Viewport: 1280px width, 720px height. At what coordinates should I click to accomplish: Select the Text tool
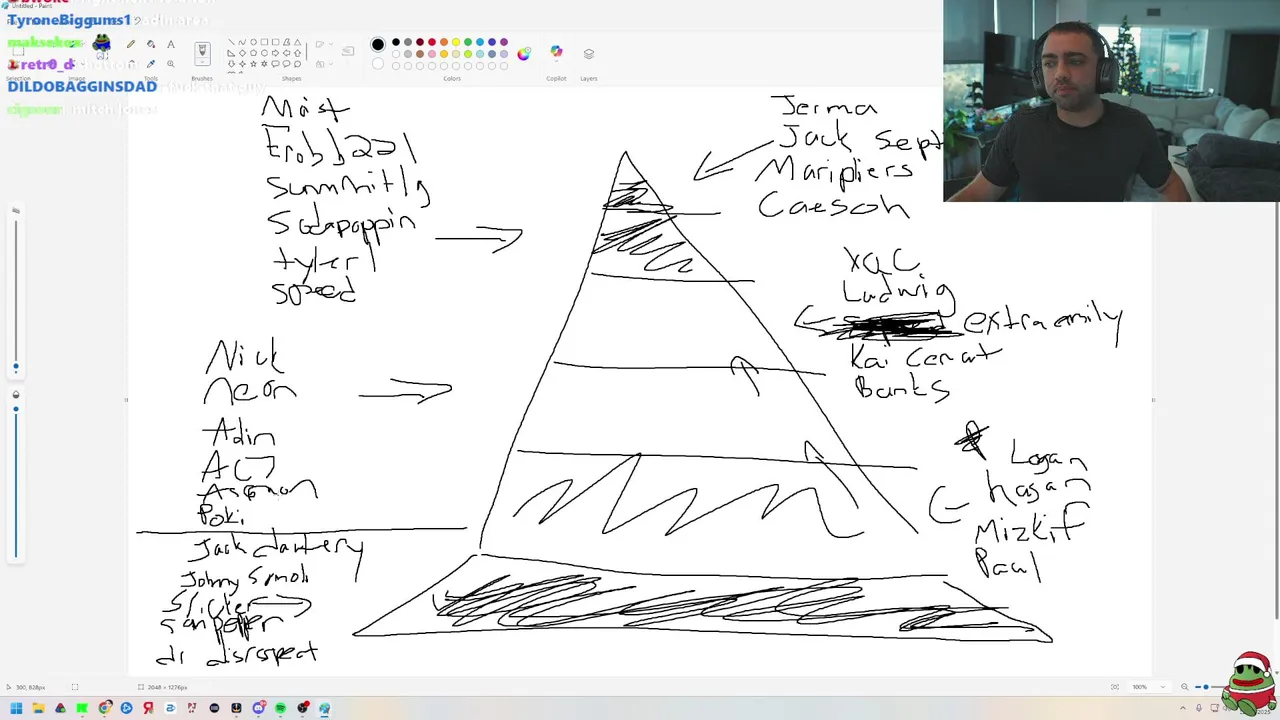coord(171,44)
